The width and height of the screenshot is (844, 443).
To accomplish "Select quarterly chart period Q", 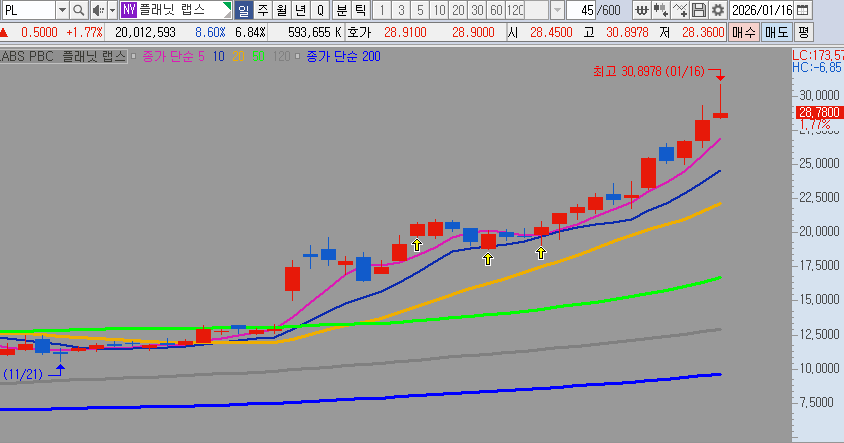I will (x=320, y=10).
